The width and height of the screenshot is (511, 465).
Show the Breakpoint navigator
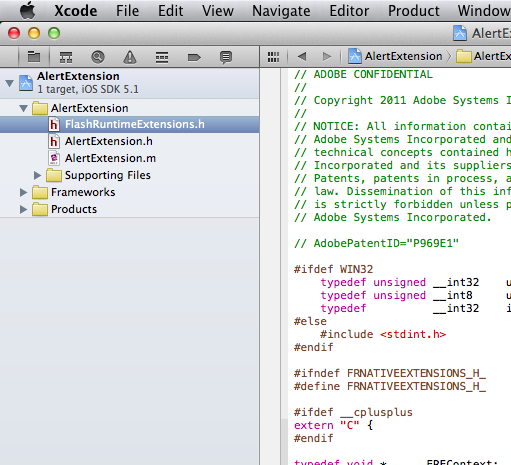tap(194, 57)
